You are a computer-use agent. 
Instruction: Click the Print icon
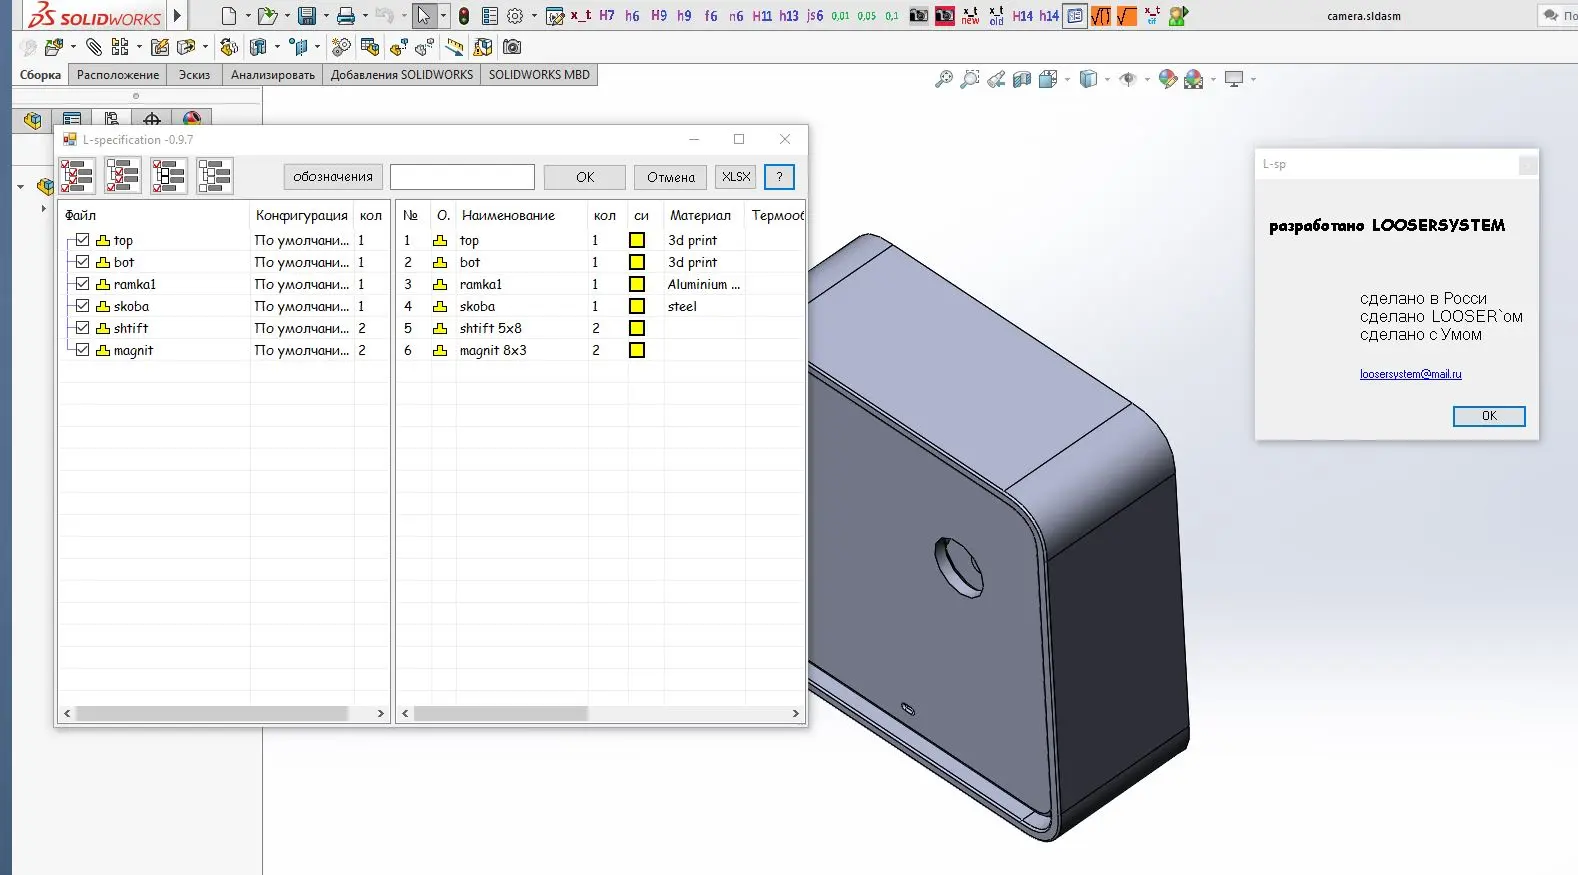[x=346, y=16]
